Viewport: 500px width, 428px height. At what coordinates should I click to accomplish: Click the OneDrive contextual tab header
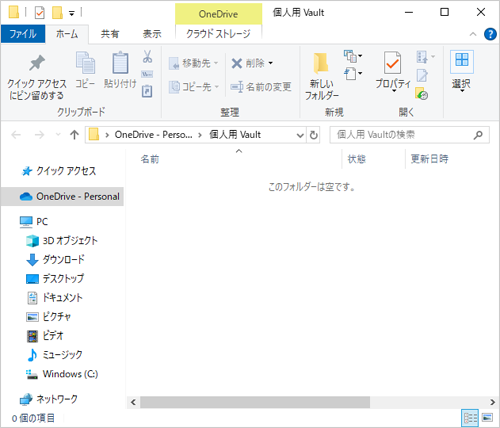click(x=218, y=14)
